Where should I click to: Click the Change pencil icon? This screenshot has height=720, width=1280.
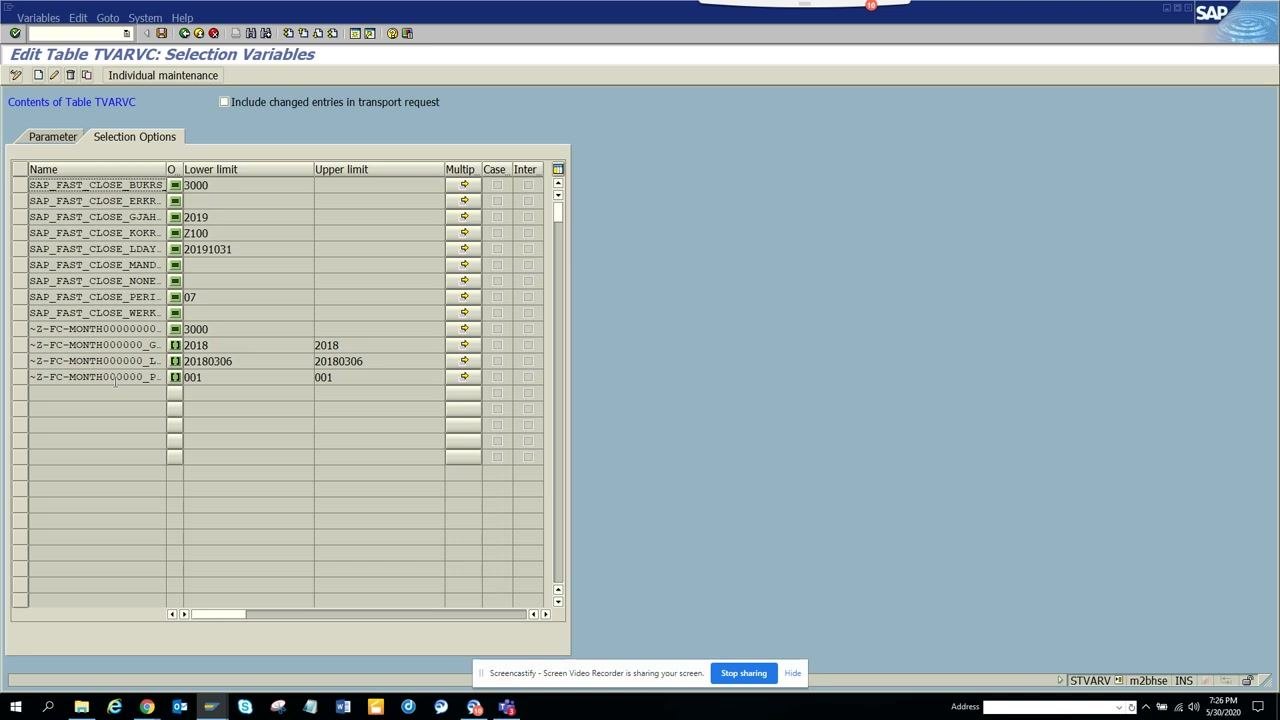tap(54, 75)
